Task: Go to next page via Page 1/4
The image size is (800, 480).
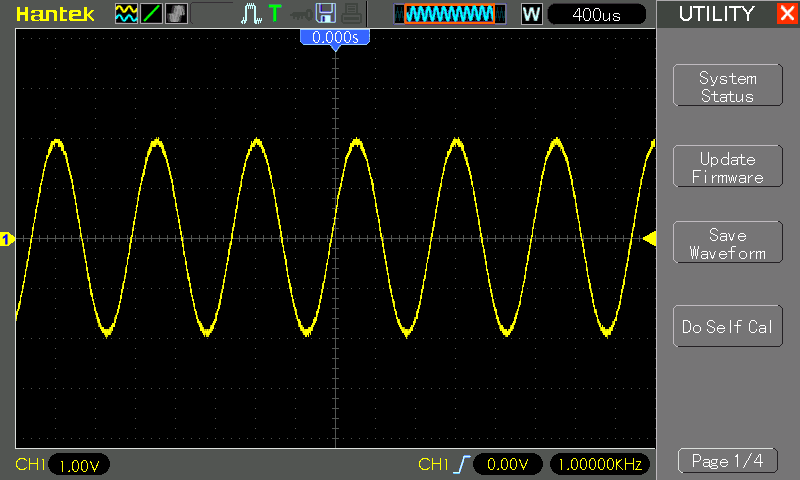Action: pos(728,461)
